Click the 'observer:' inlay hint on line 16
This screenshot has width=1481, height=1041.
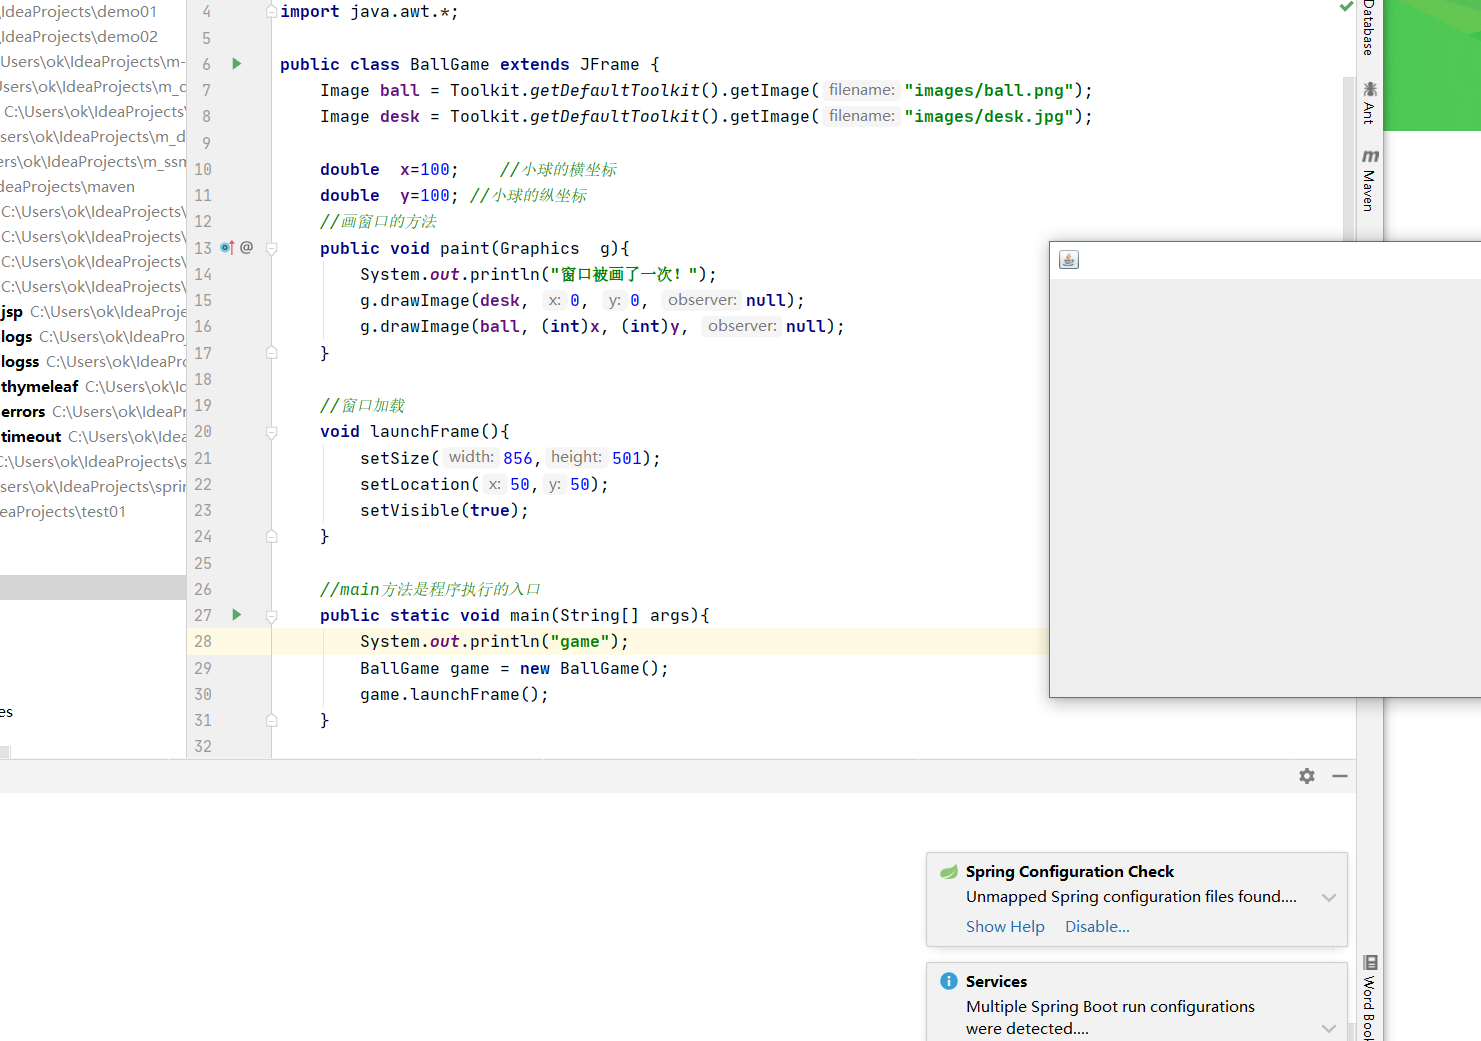coord(742,326)
